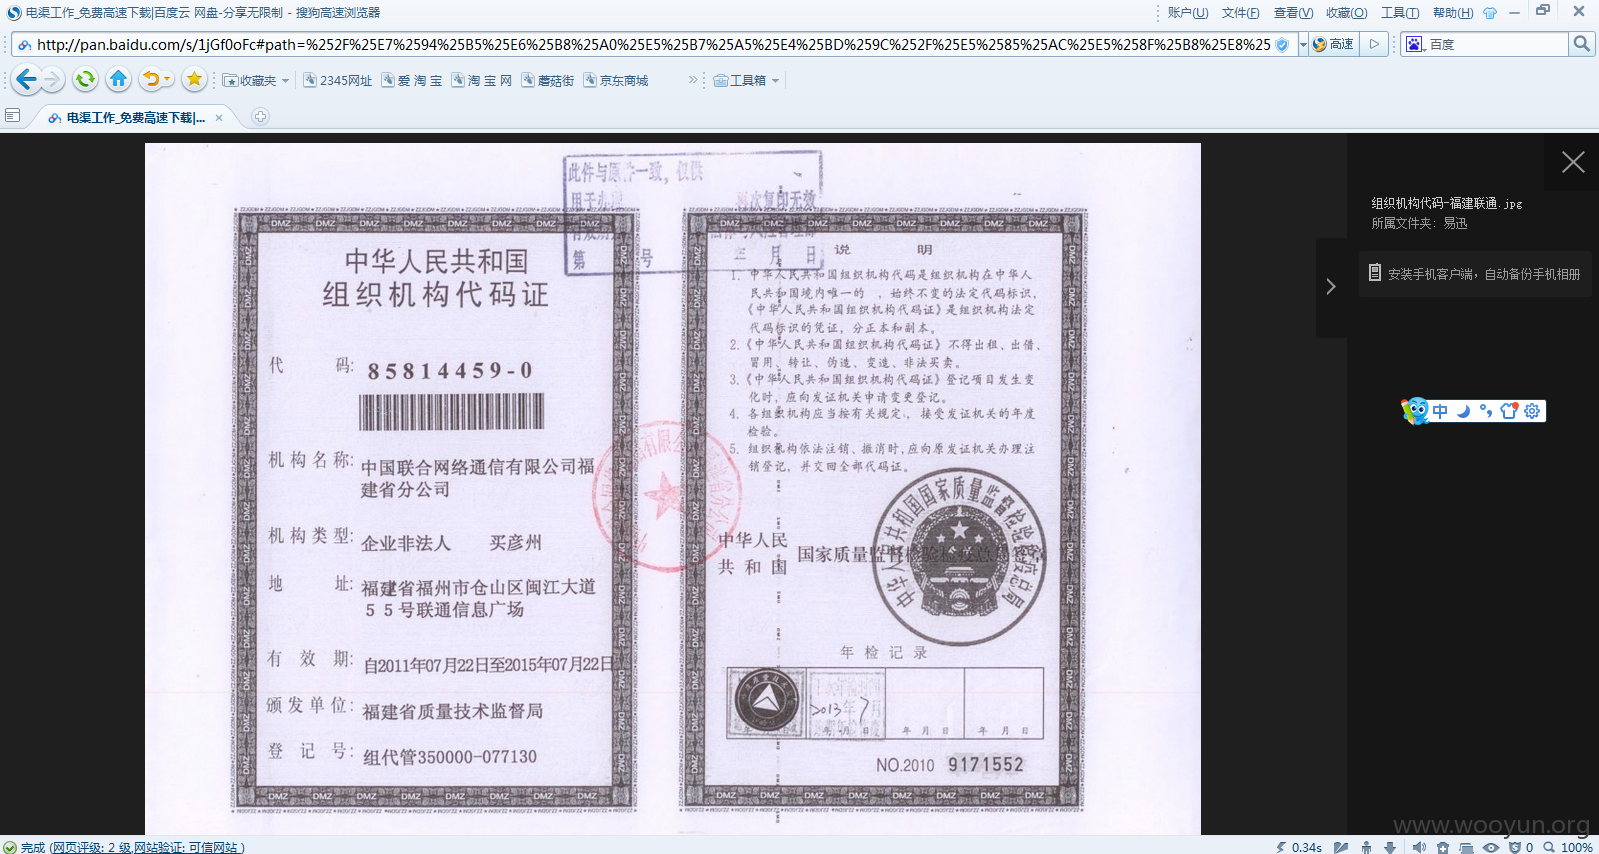Open the IME settings gear icon
The image size is (1599, 854).
click(1532, 411)
